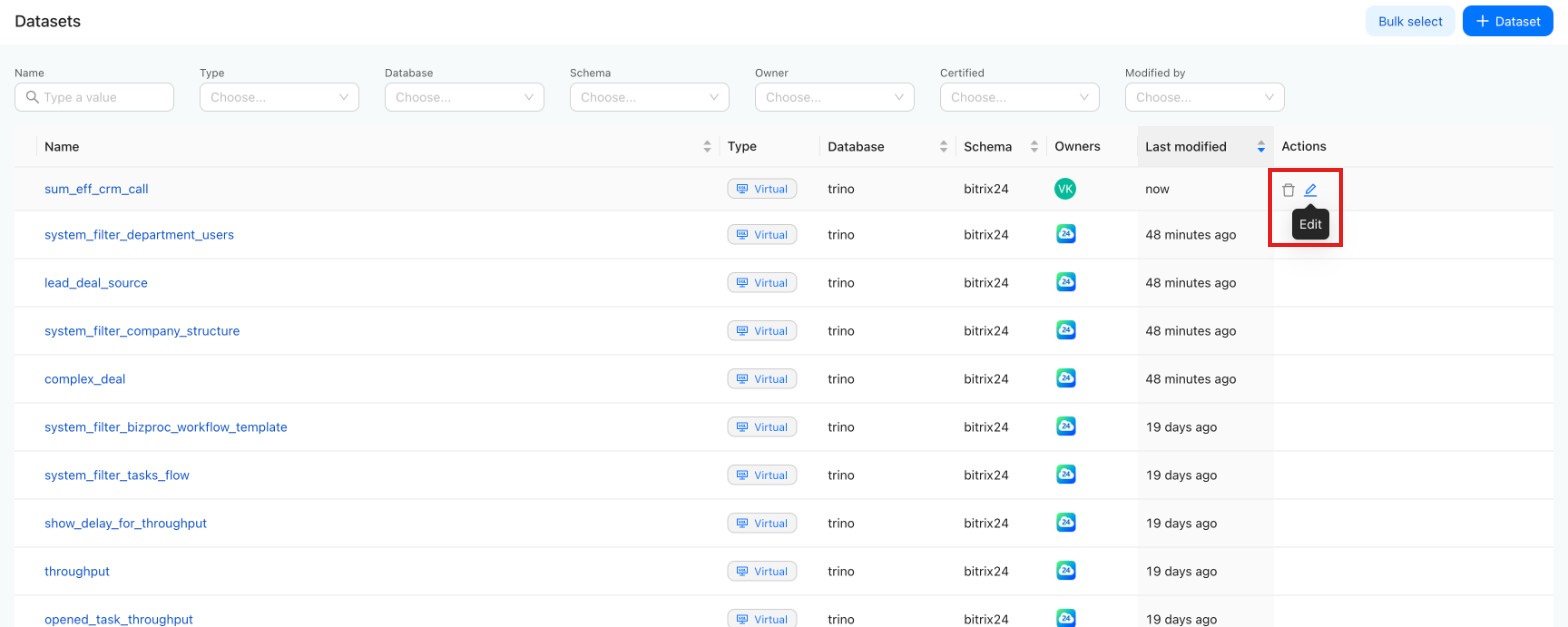Expand the Modified by filter dropdown

(1204, 97)
